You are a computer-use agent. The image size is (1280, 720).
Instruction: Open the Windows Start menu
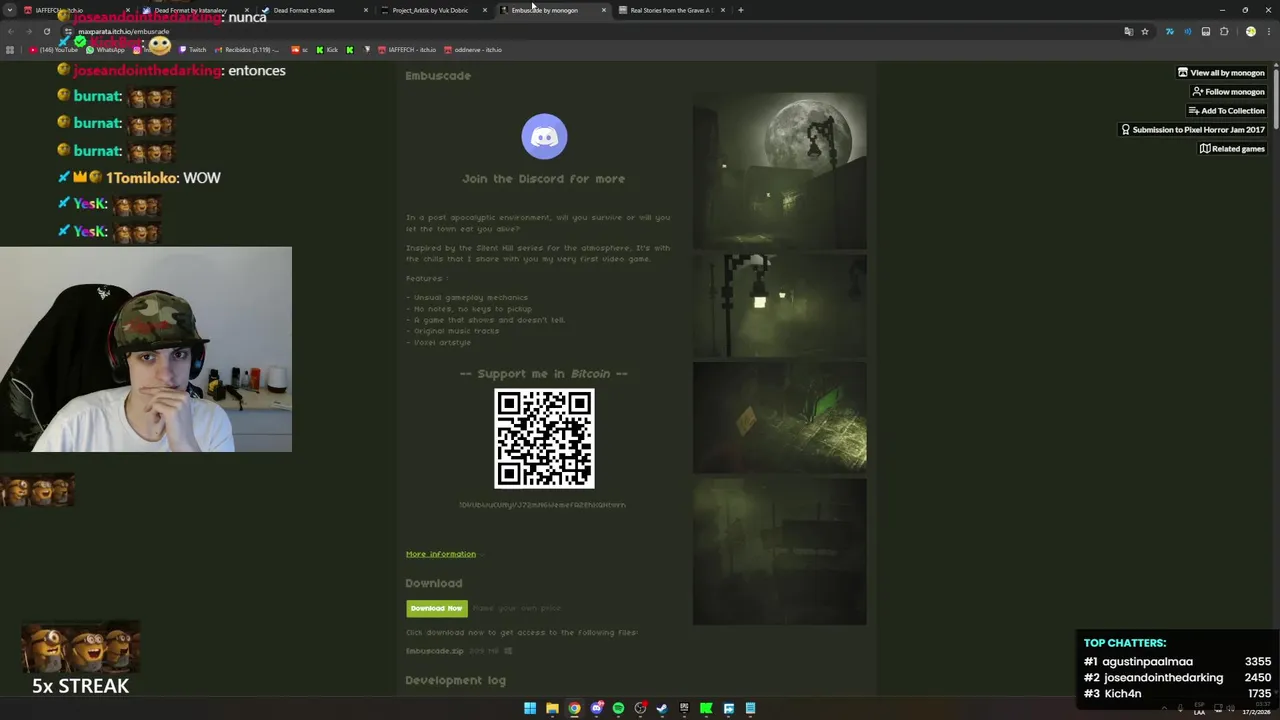[x=530, y=708]
